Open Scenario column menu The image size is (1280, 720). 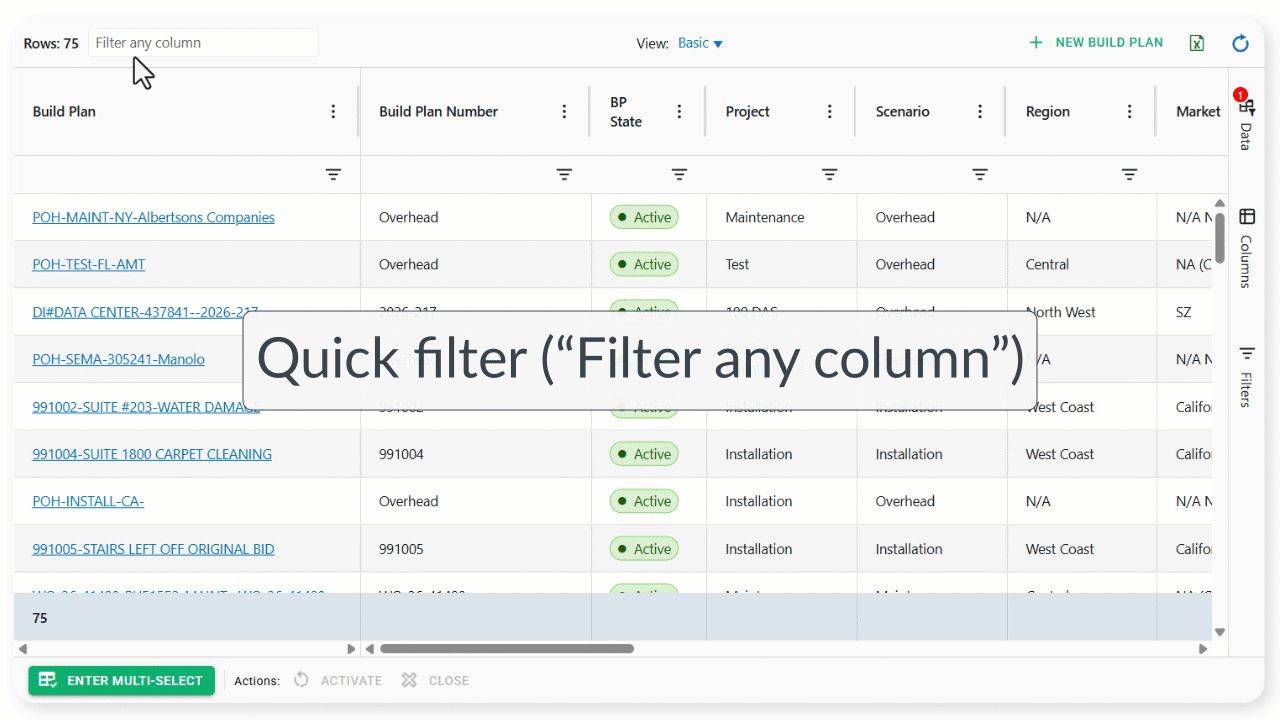pyautogui.click(x=980, y=112)
